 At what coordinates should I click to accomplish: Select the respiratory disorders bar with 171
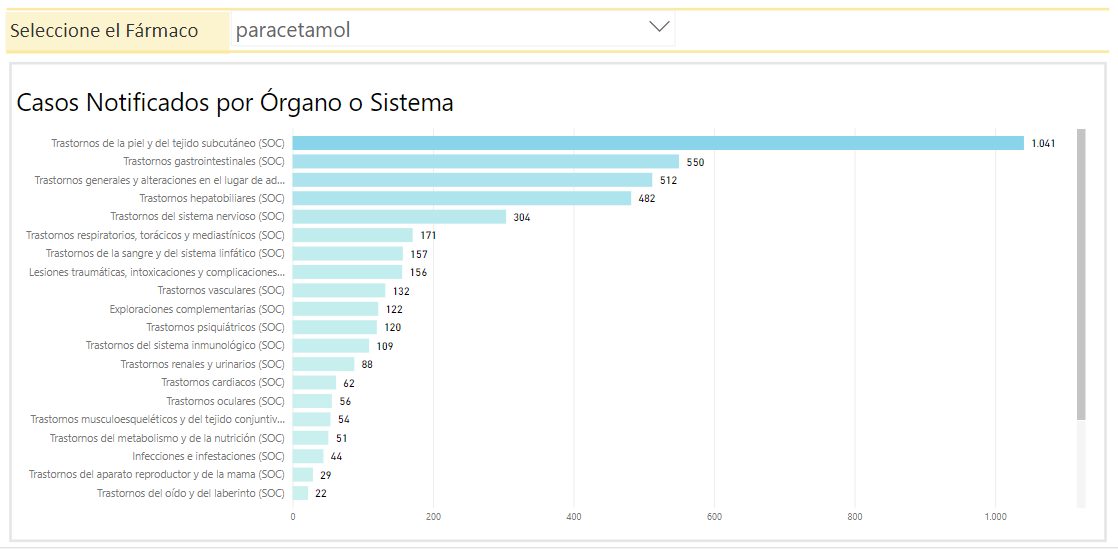coord(352,235)
